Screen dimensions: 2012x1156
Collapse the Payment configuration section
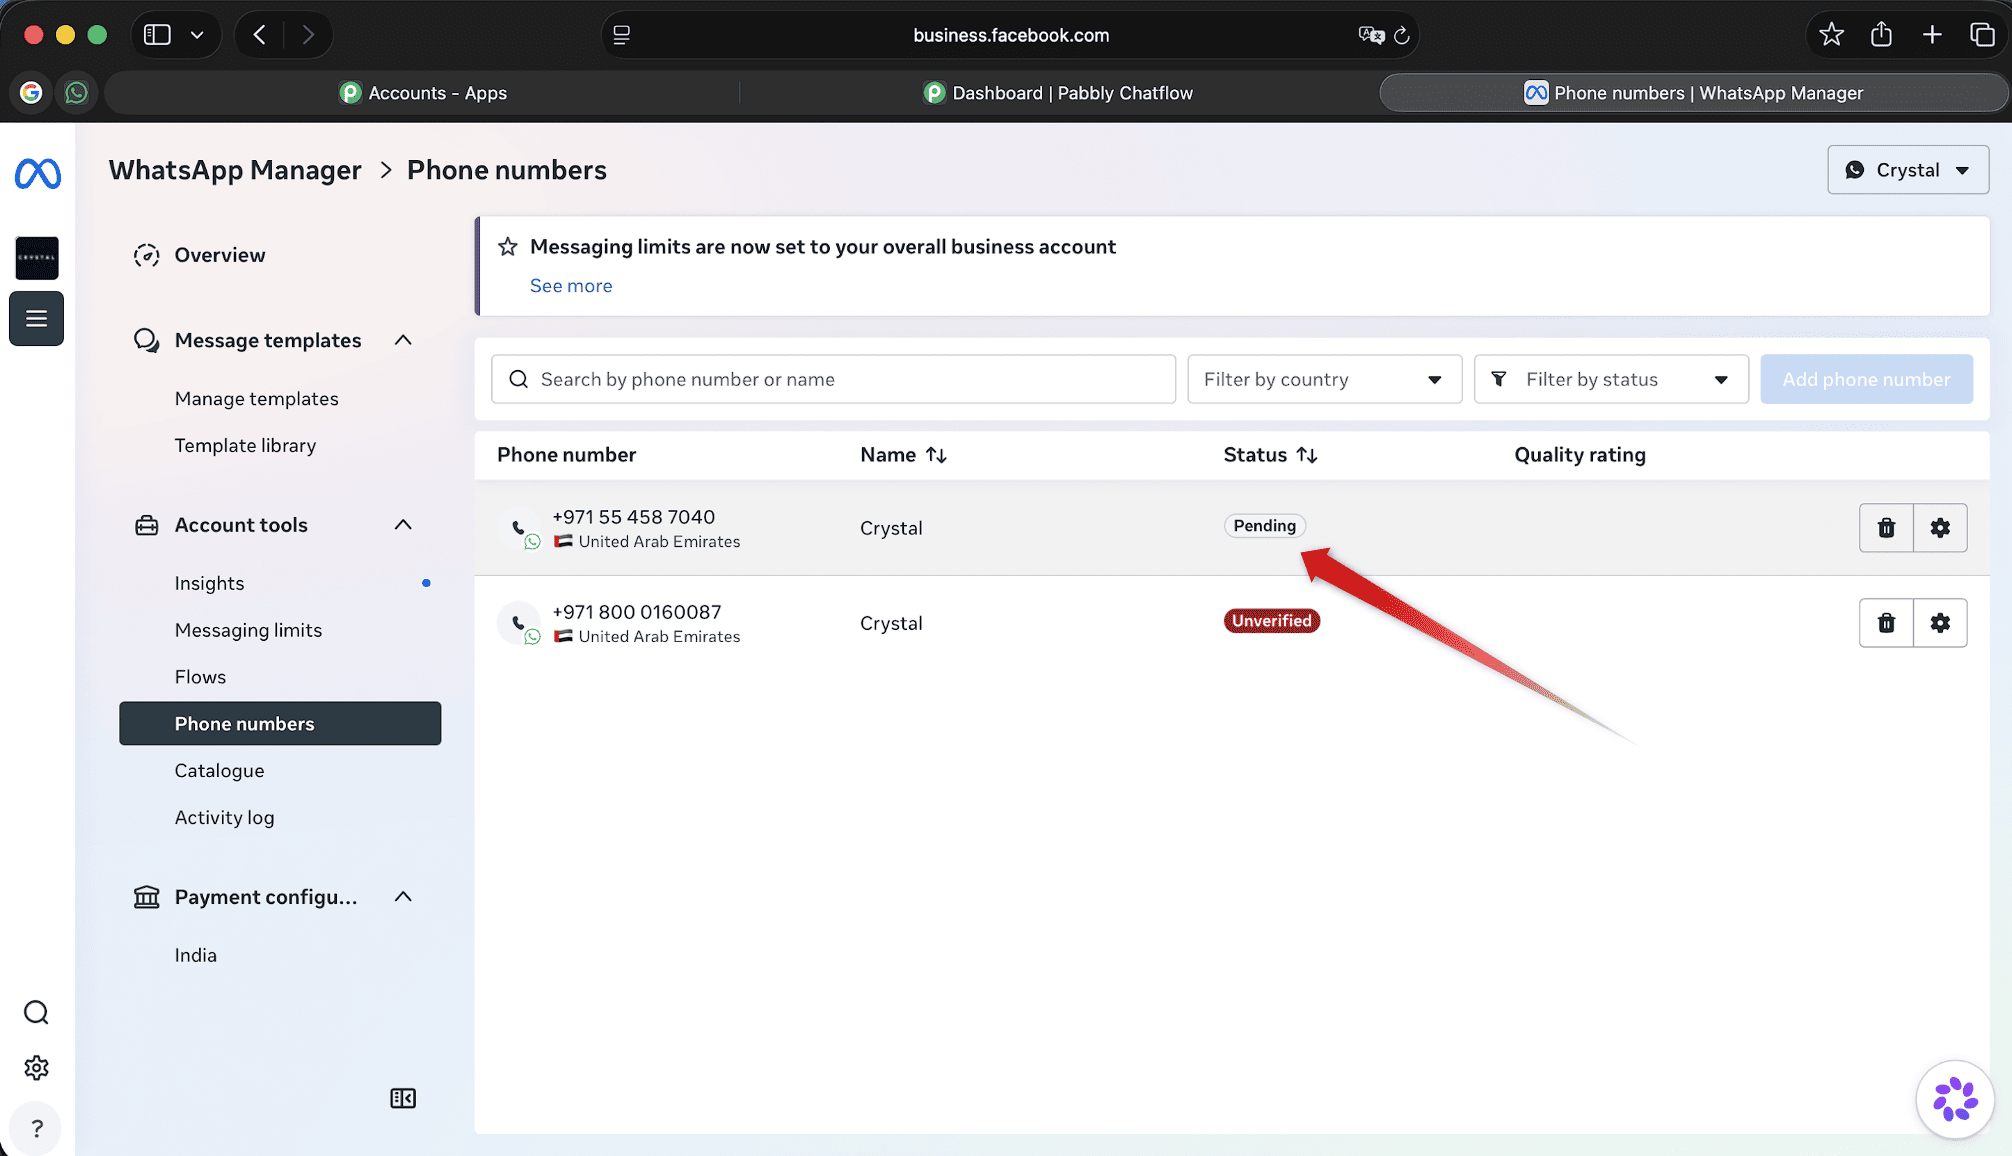[403, 897]
